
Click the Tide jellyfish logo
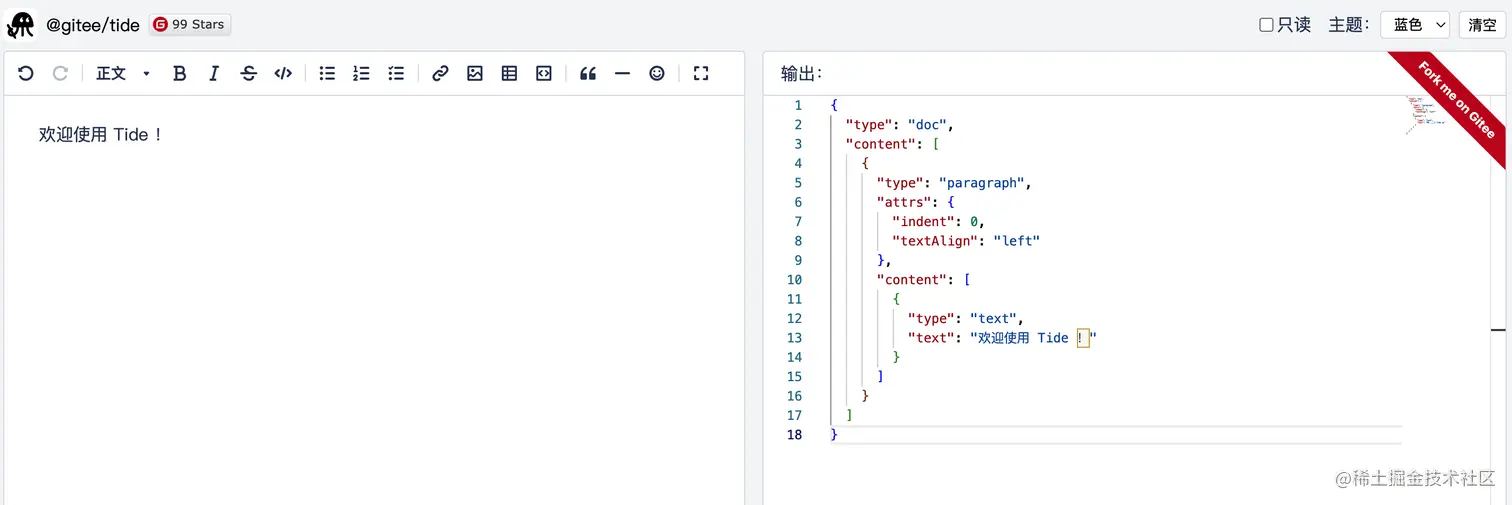(21, 24)
